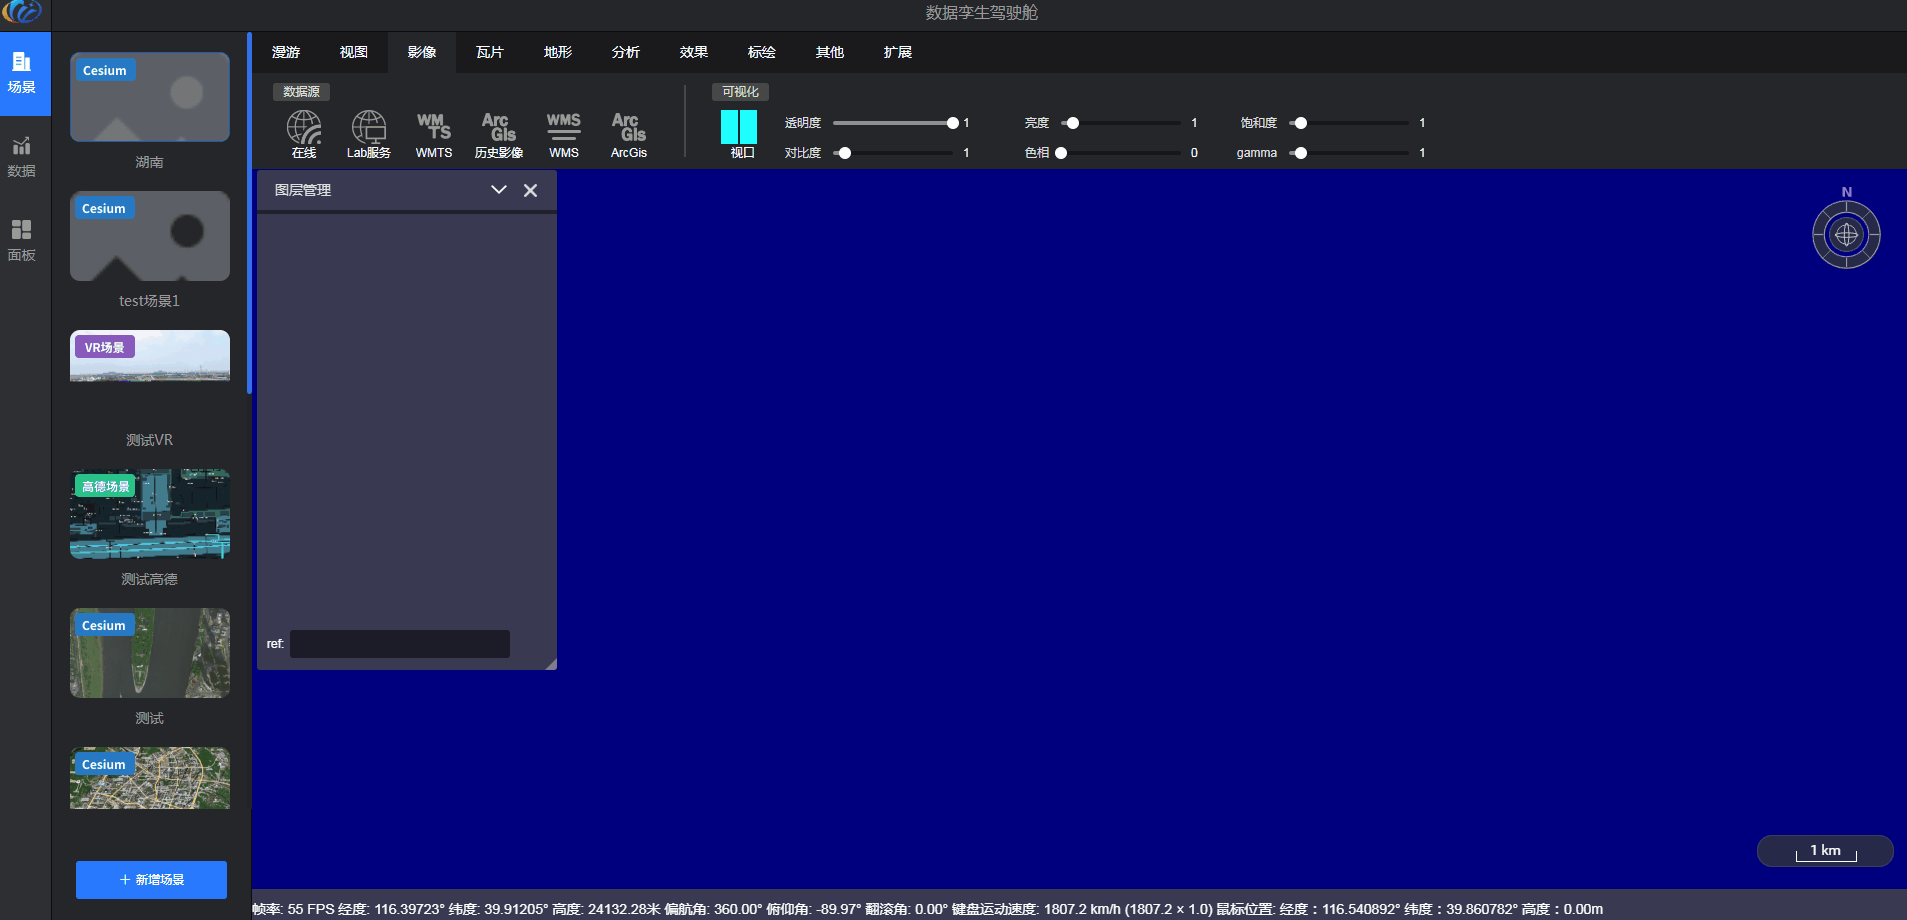
Task: Select the WMTS data source icon
Action: click(434, 128)
